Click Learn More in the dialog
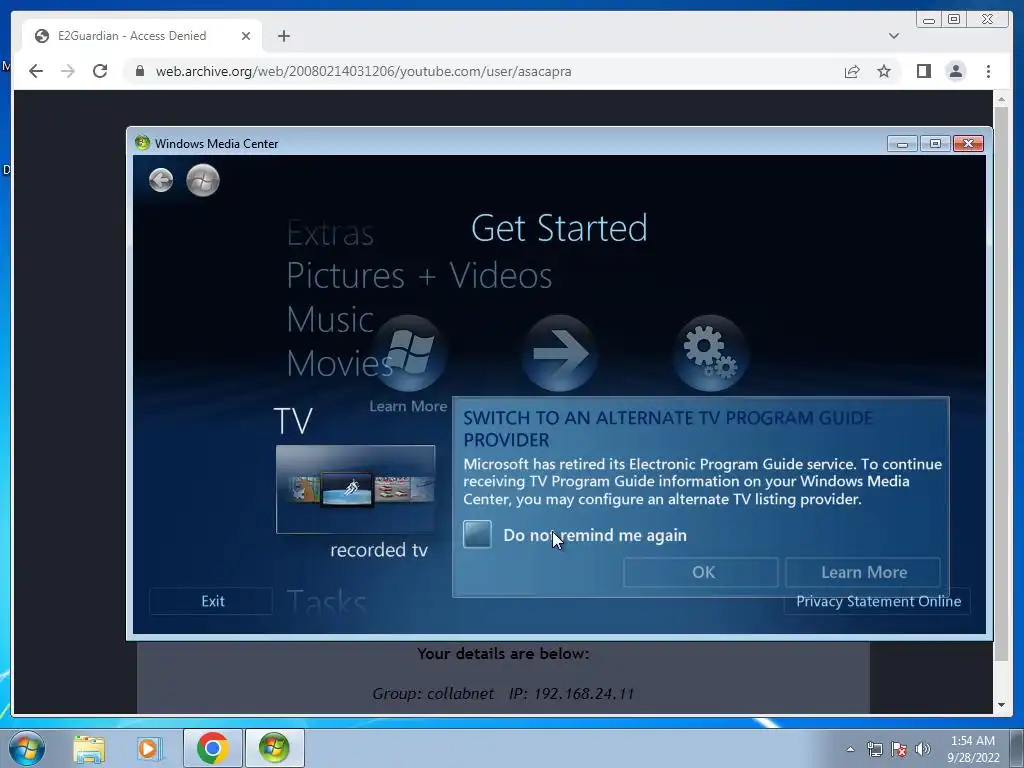1024x768 pixels. click(x=863, y=572)
